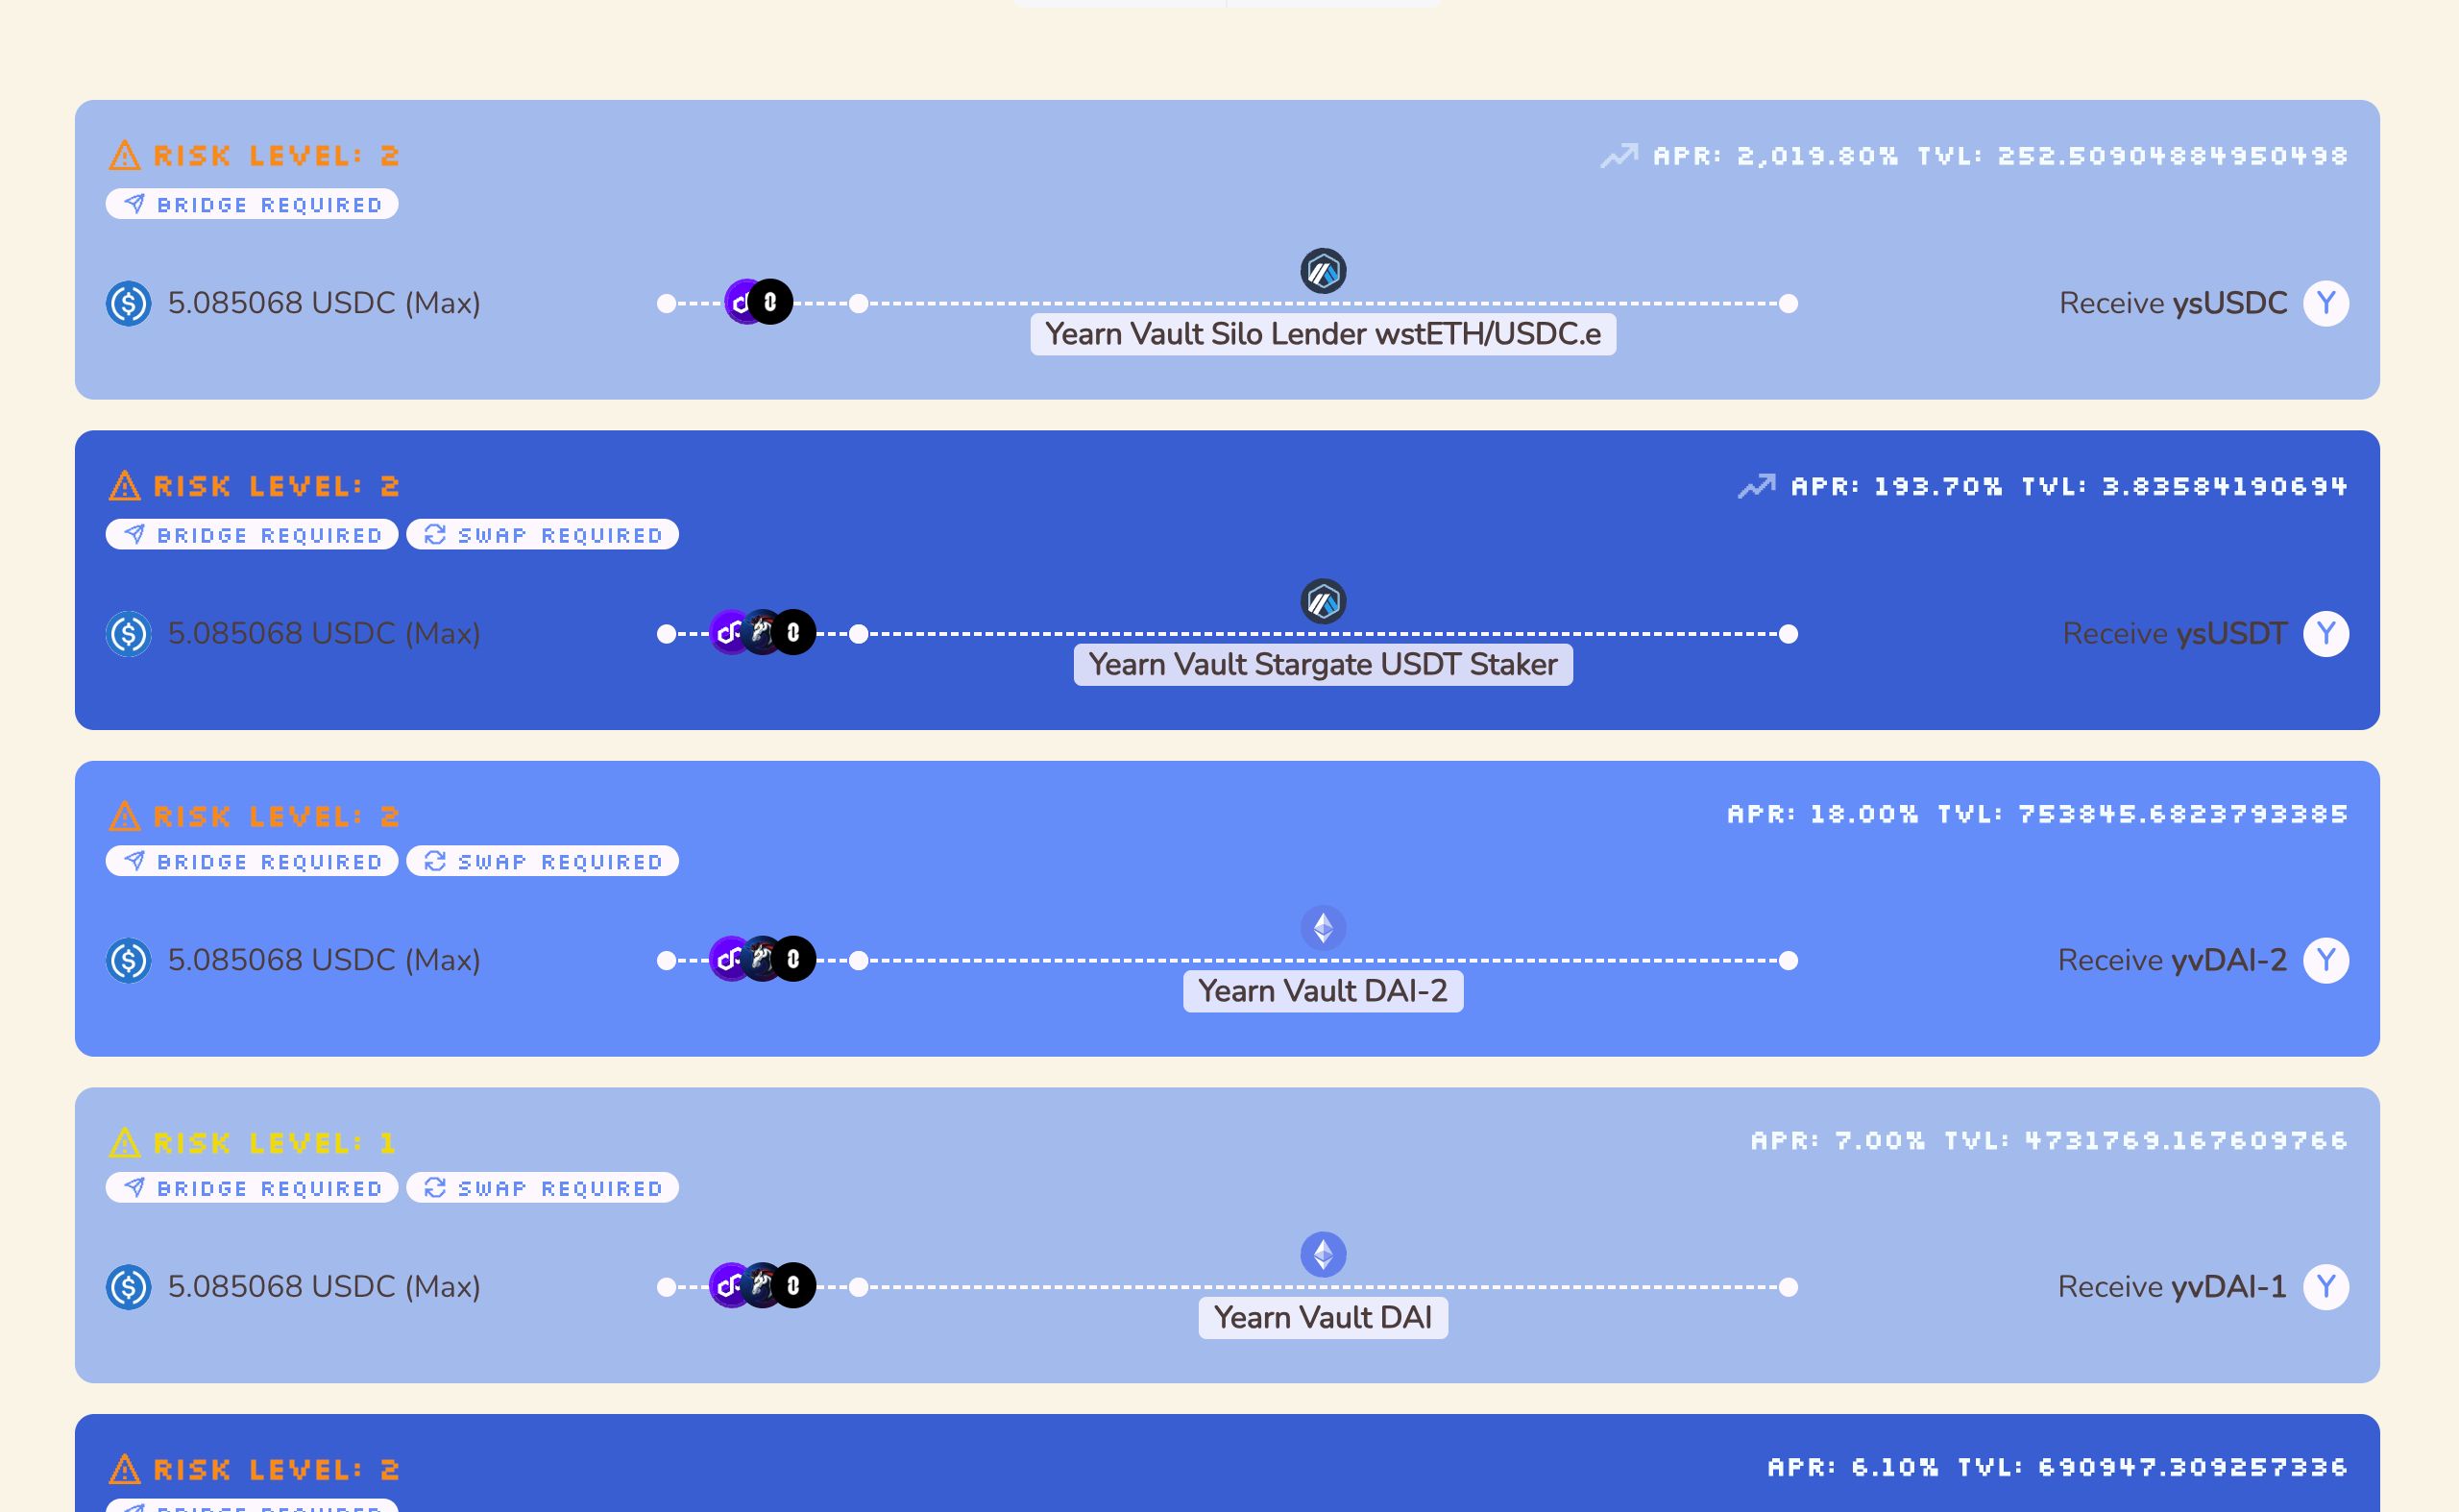
Task: Click the Yearn Y icon next to ysUSDC
Action: click(x=2326, y=303)
